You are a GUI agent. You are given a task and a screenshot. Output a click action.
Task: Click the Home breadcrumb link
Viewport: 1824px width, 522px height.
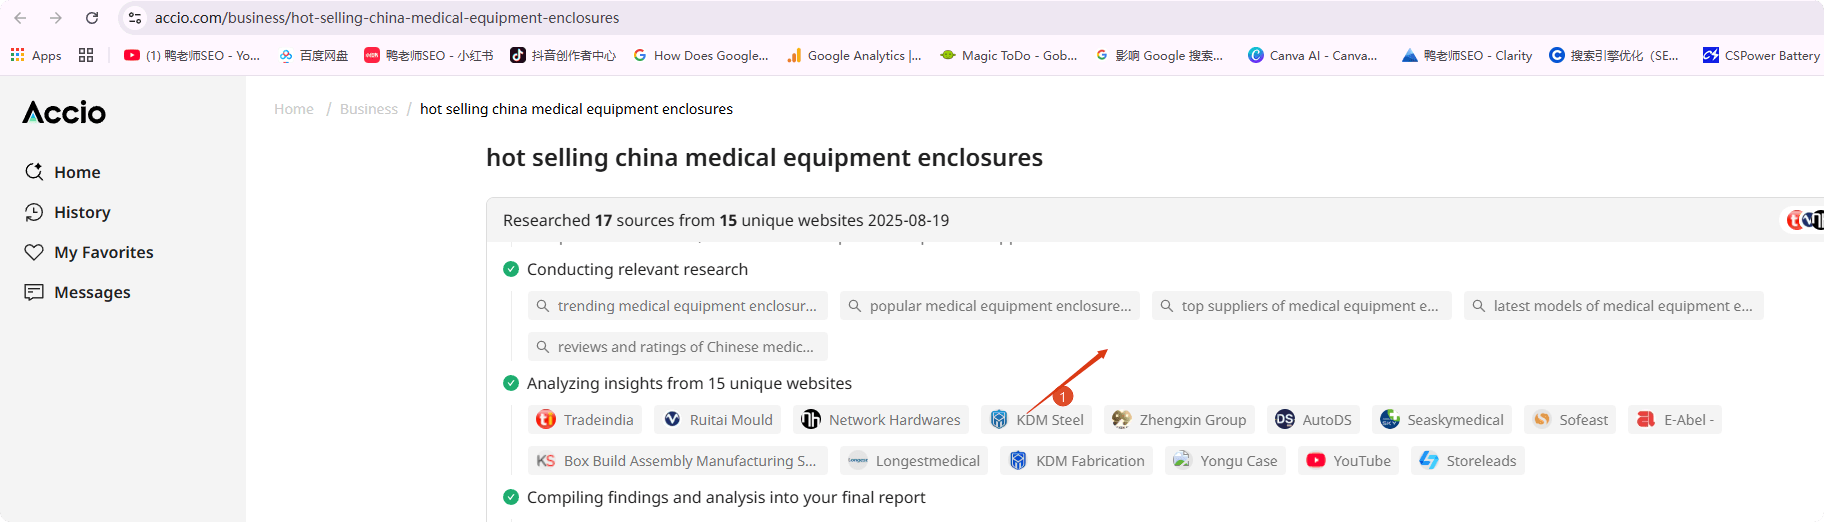294,109
